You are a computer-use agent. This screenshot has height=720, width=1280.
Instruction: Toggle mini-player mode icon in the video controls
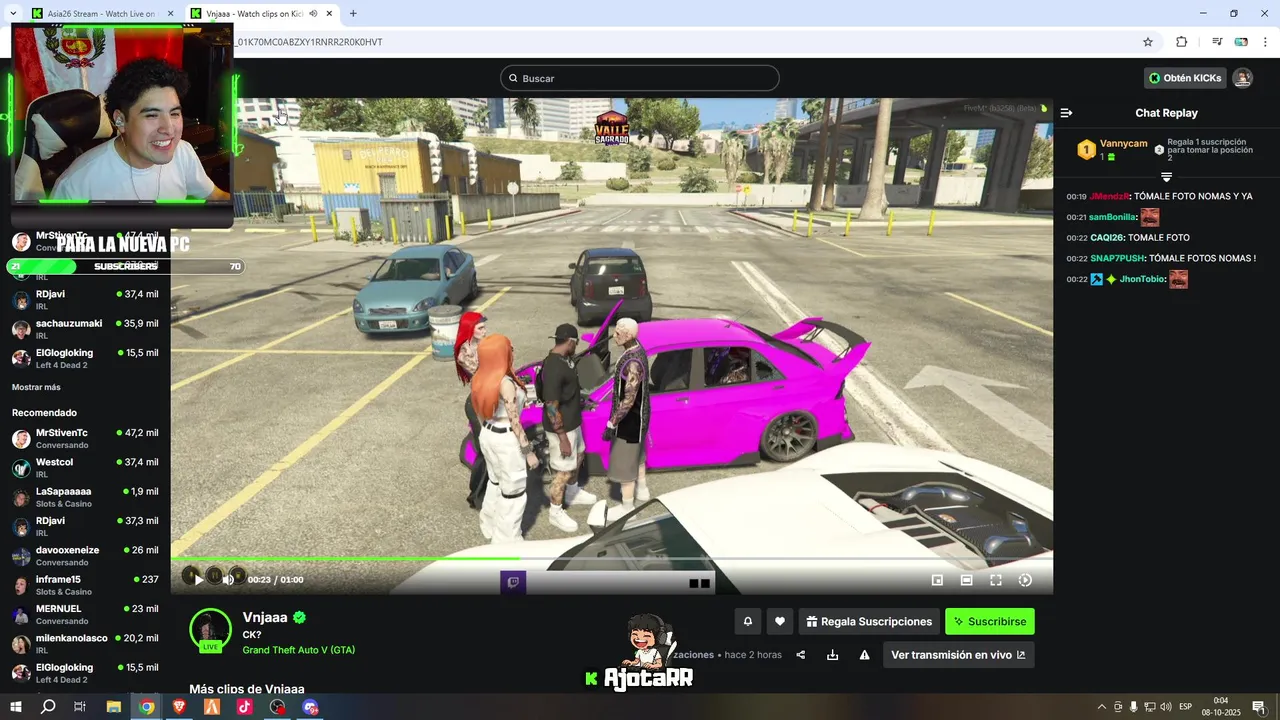click(937, 580)
